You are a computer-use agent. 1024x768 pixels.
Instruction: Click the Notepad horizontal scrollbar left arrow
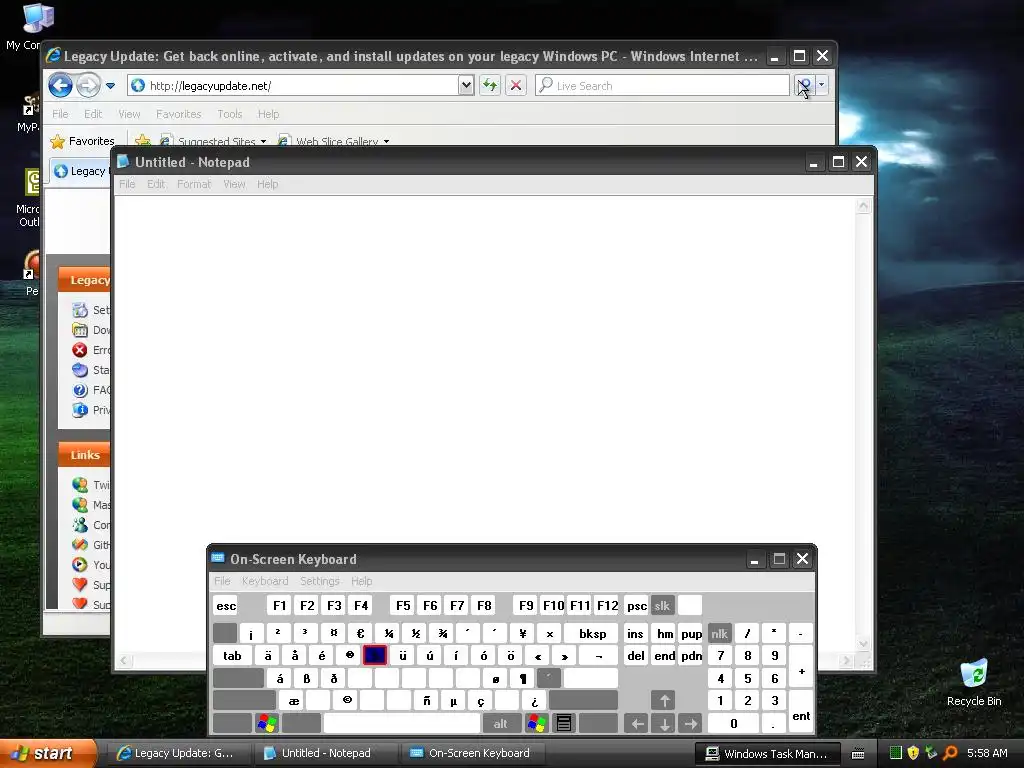(x=124, y=661)
